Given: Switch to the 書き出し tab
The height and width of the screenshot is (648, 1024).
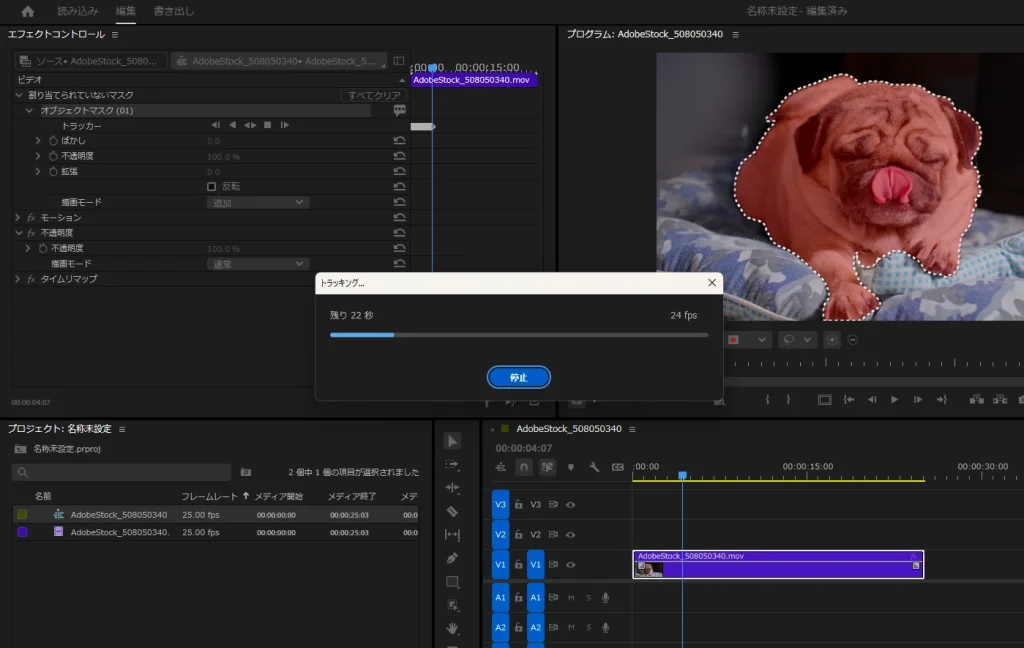Looking at the screenshot, I should coord(174,12).
